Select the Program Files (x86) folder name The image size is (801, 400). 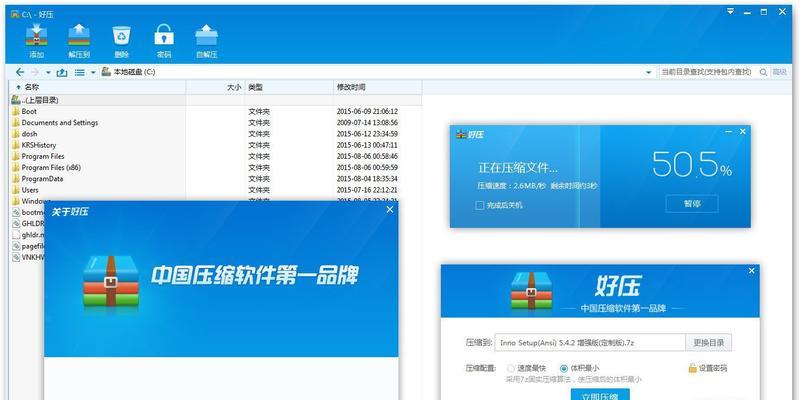(x=51, y=167)
